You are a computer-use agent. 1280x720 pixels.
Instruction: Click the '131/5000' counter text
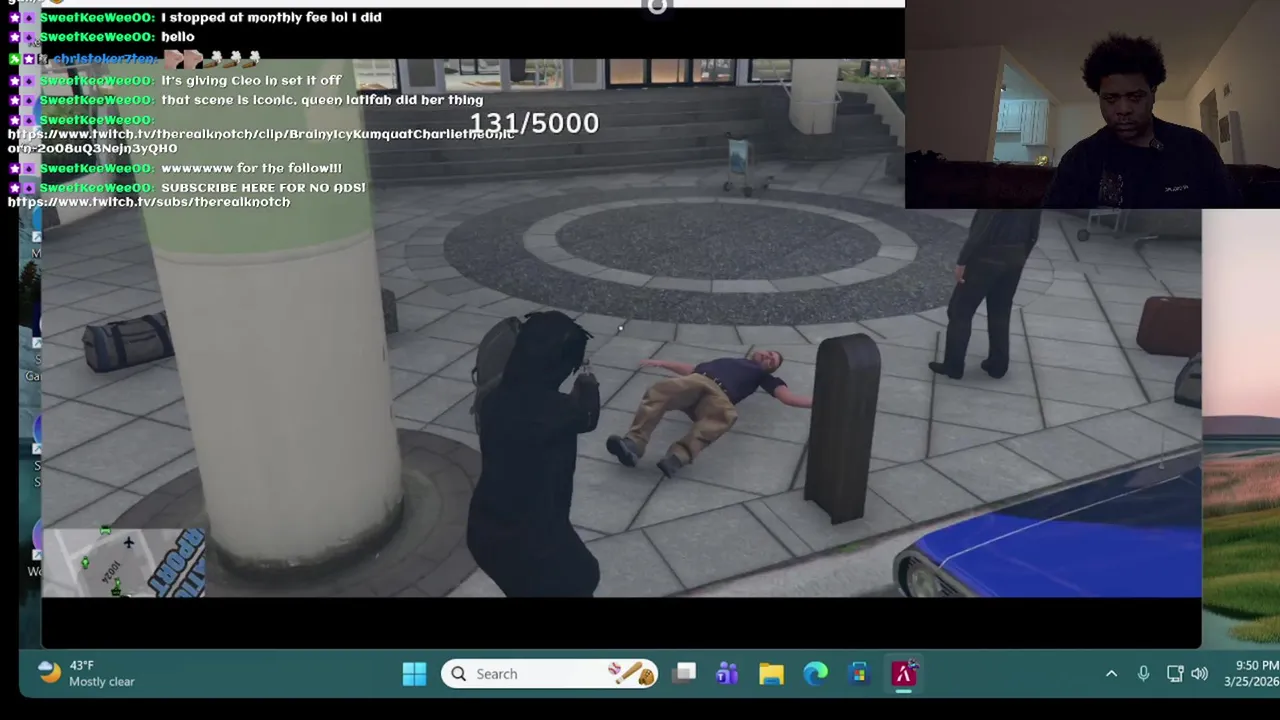pyautogui.click(x=534, y=123)
